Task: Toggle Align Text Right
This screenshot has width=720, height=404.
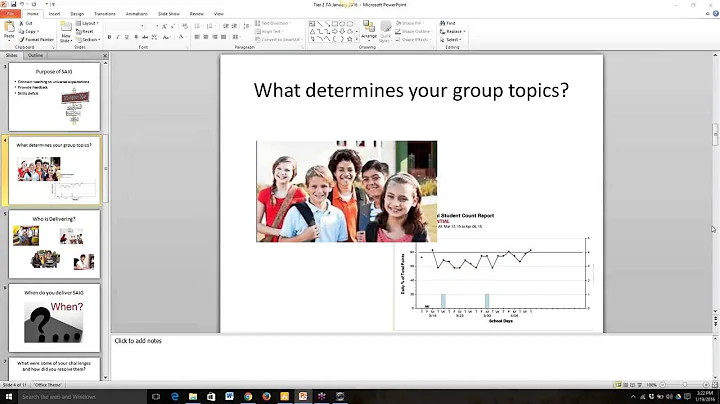Action: pyautogui.click(x=215, y=37)
